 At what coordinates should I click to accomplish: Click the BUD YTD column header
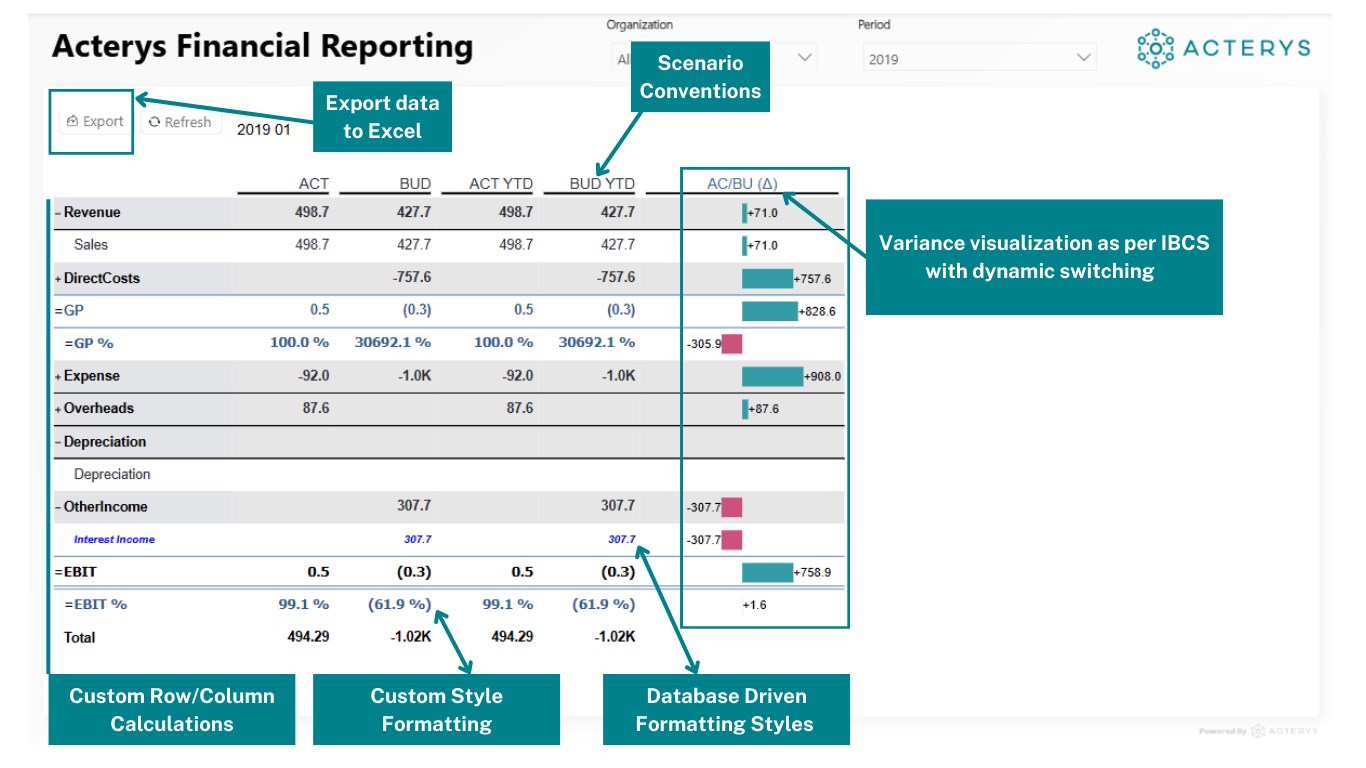tap(602, 184)
